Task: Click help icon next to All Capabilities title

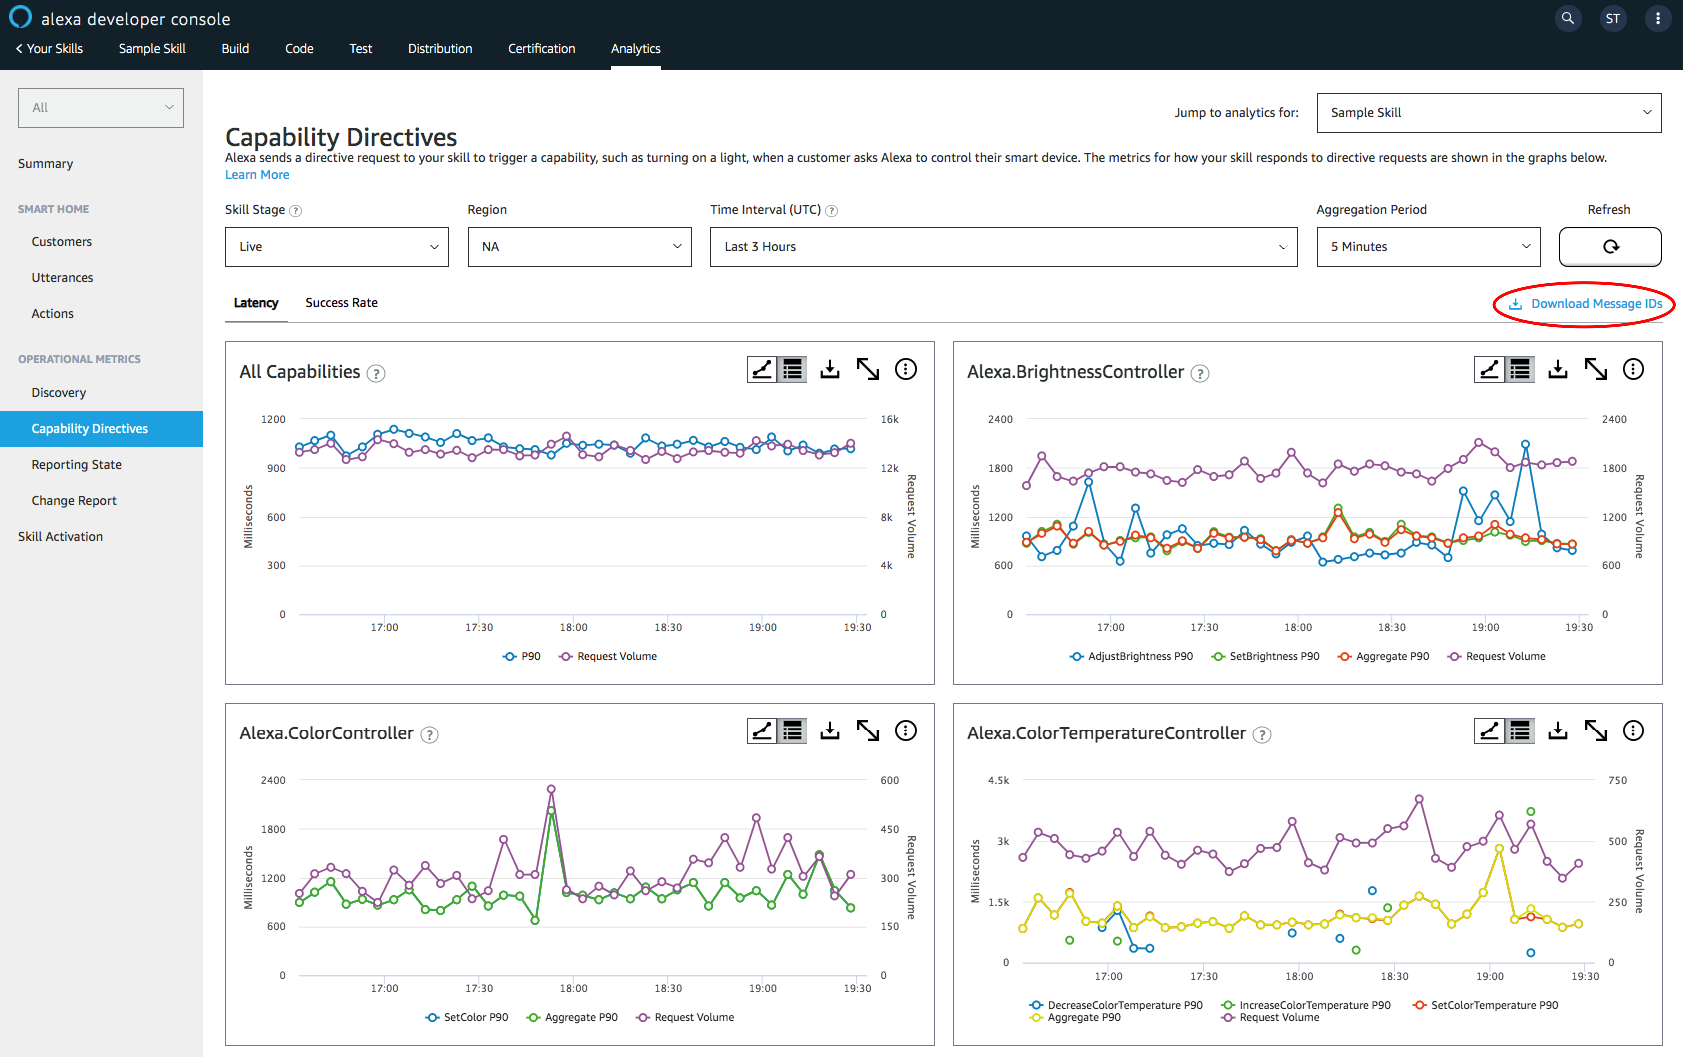Action: tap(376, 373)
